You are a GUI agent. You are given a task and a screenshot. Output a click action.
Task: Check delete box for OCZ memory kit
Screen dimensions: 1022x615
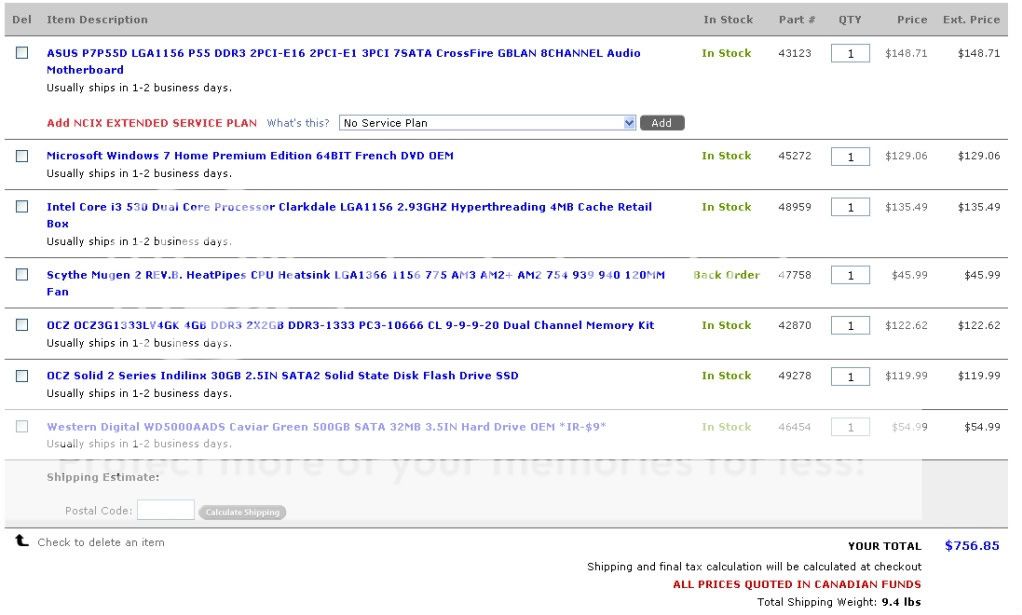[22, 324]
